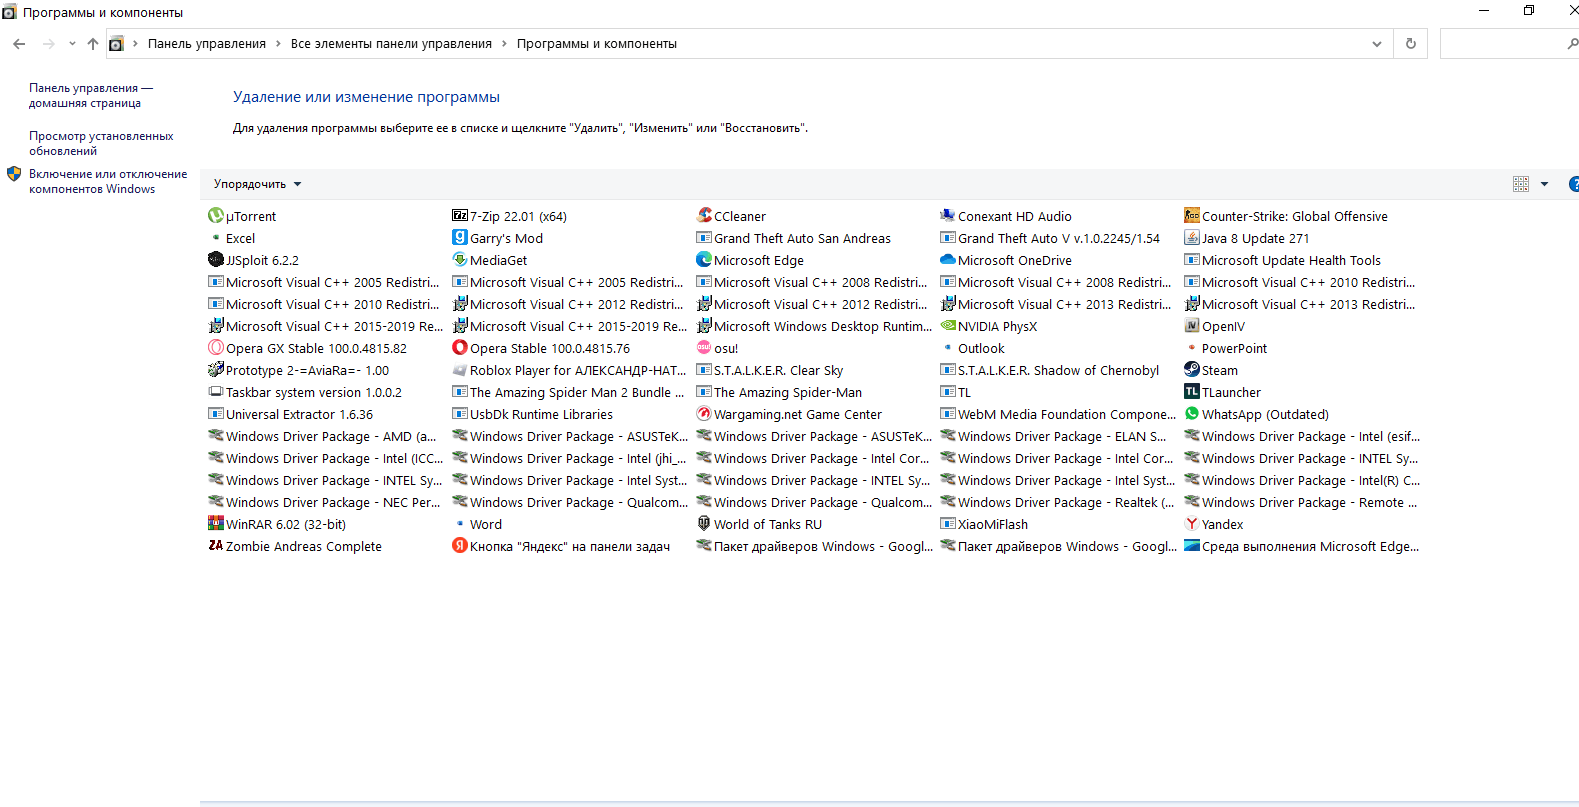Select Среда выполнения Microsoft Edge entry
The height and width of the screenshot is (807, 1579).
[x=1302, y=546]
